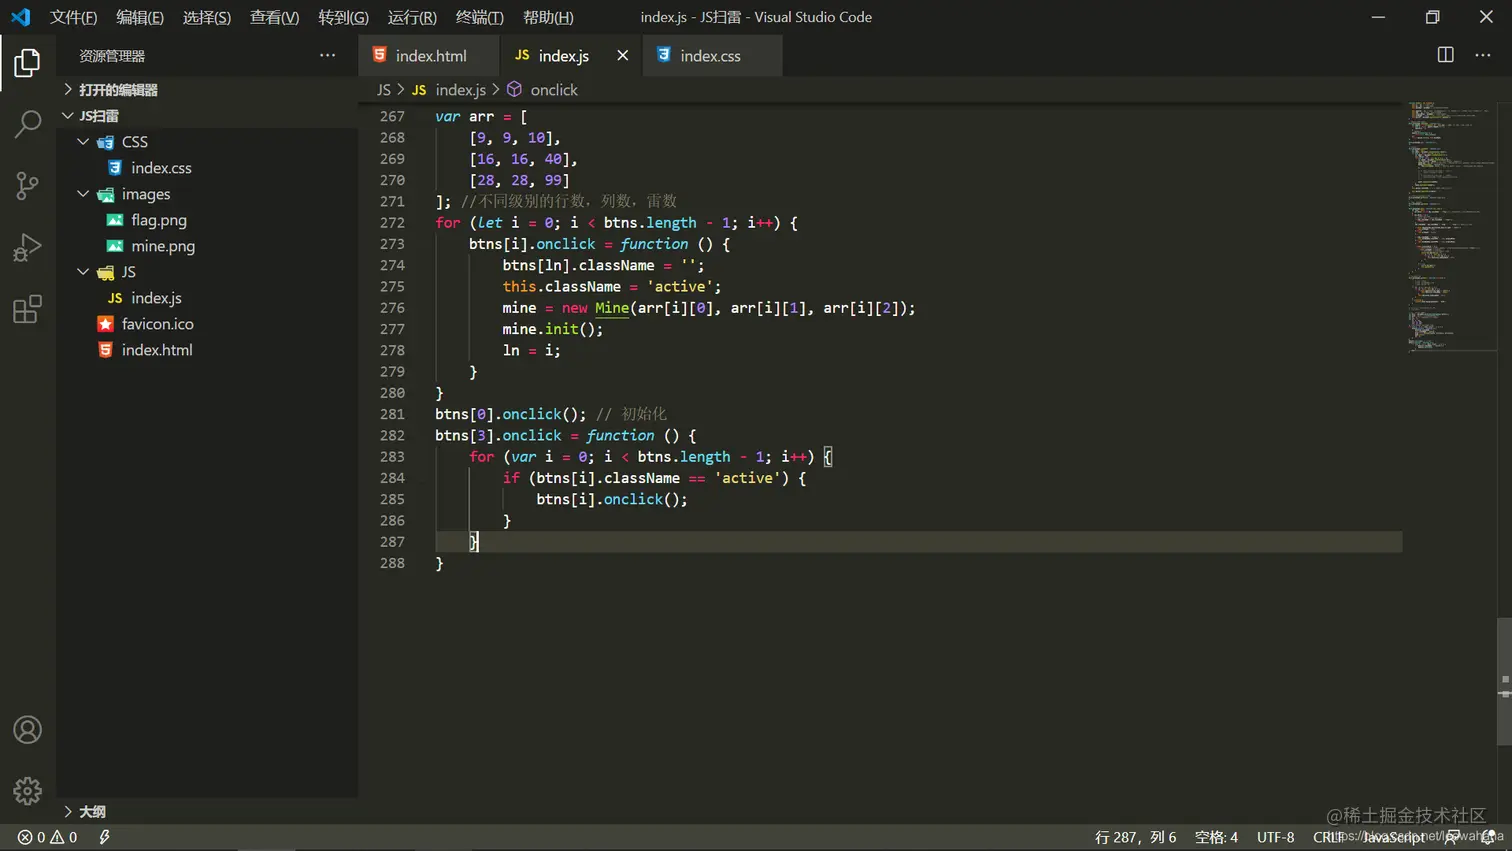The image size is (1512, 851).
Task: Click the lightning port status icon
Action: pos(104,837)
